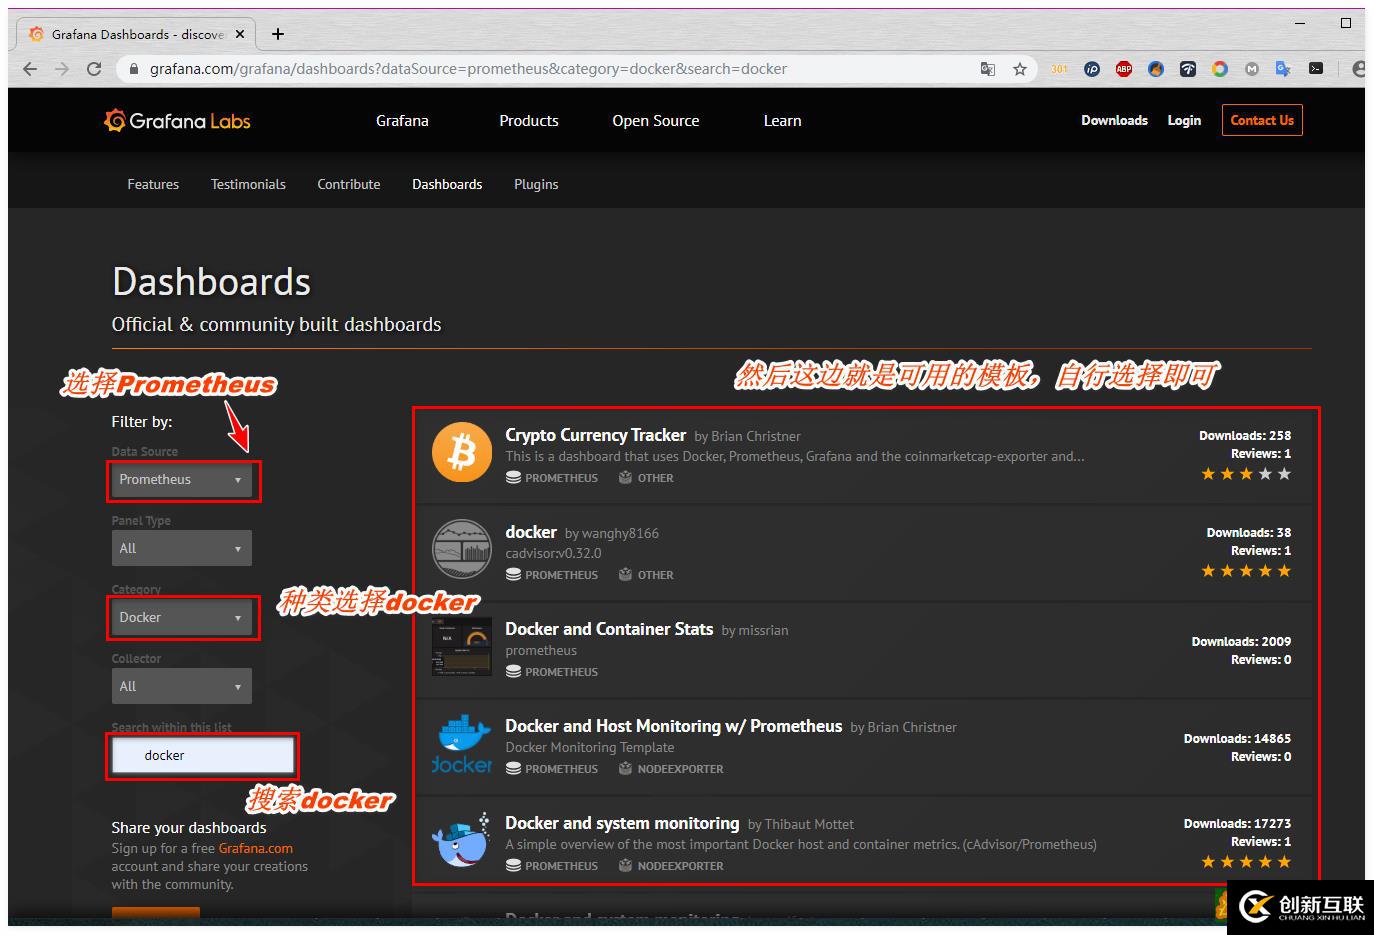Open the Category dropdown showing Docker
1374x935 pixels.
(182, 618)
